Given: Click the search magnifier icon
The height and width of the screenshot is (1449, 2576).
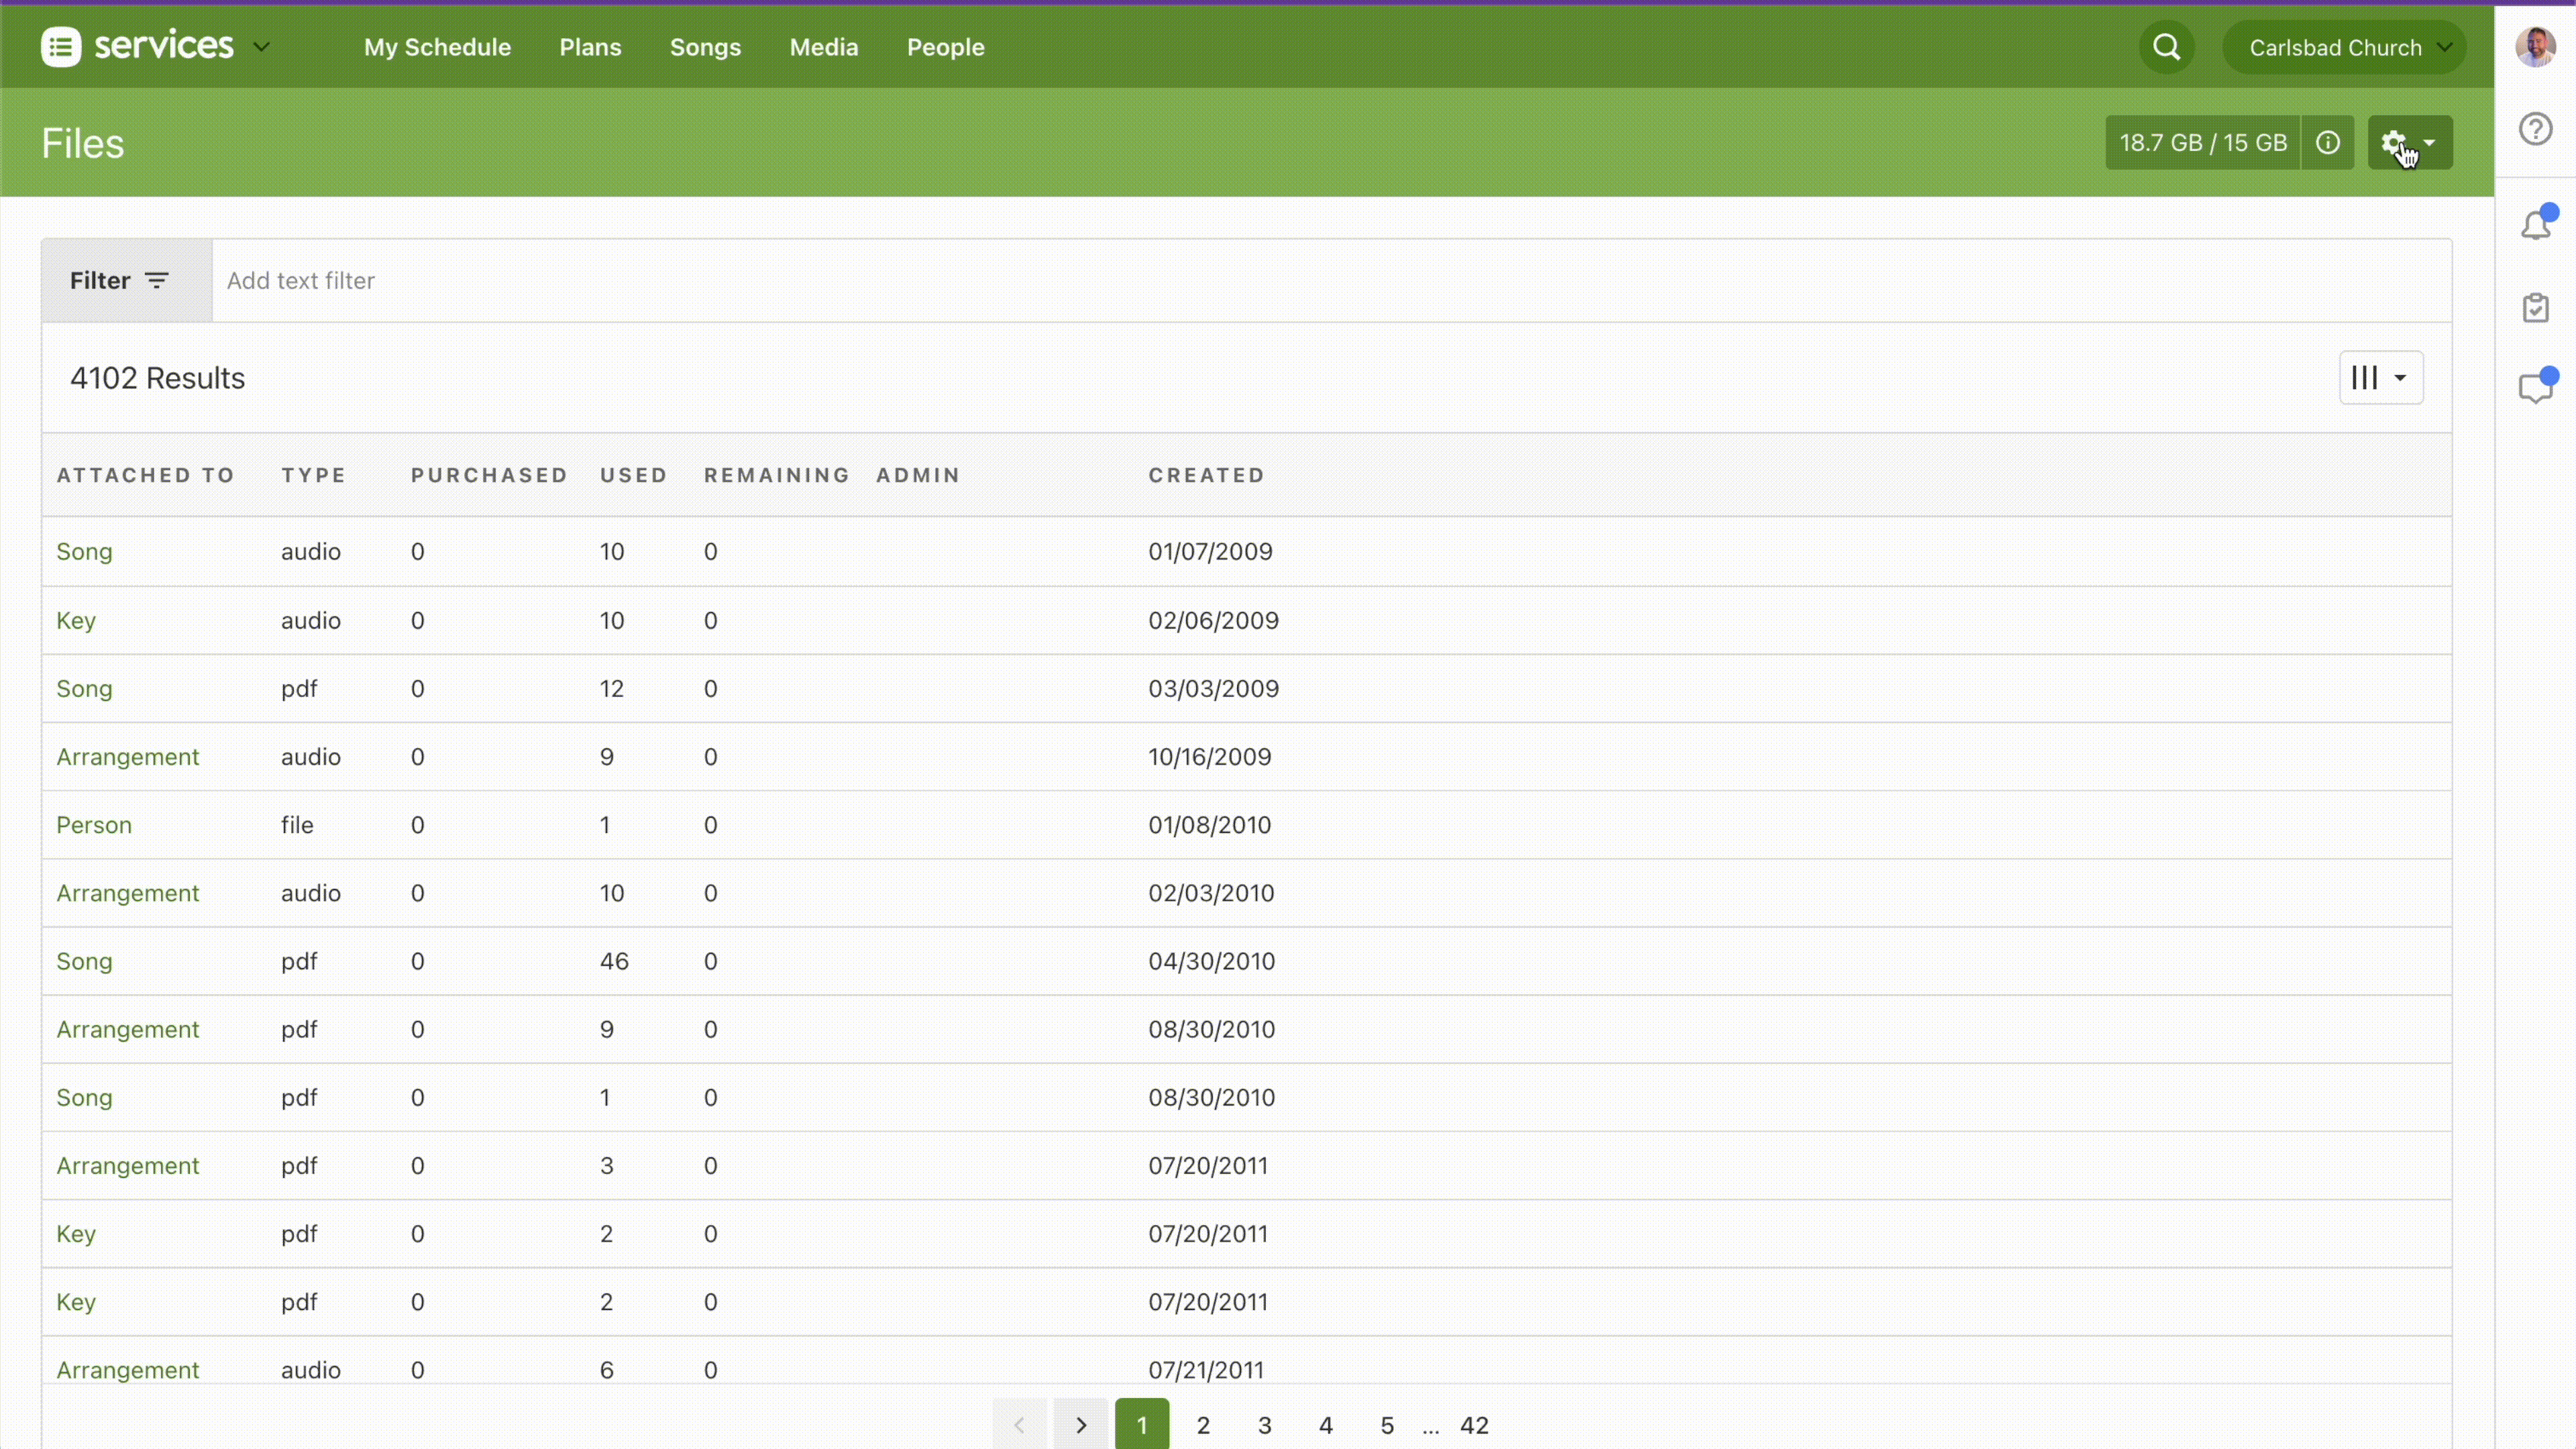Looking at the screenshot, I should click(x=2166, y=47).
